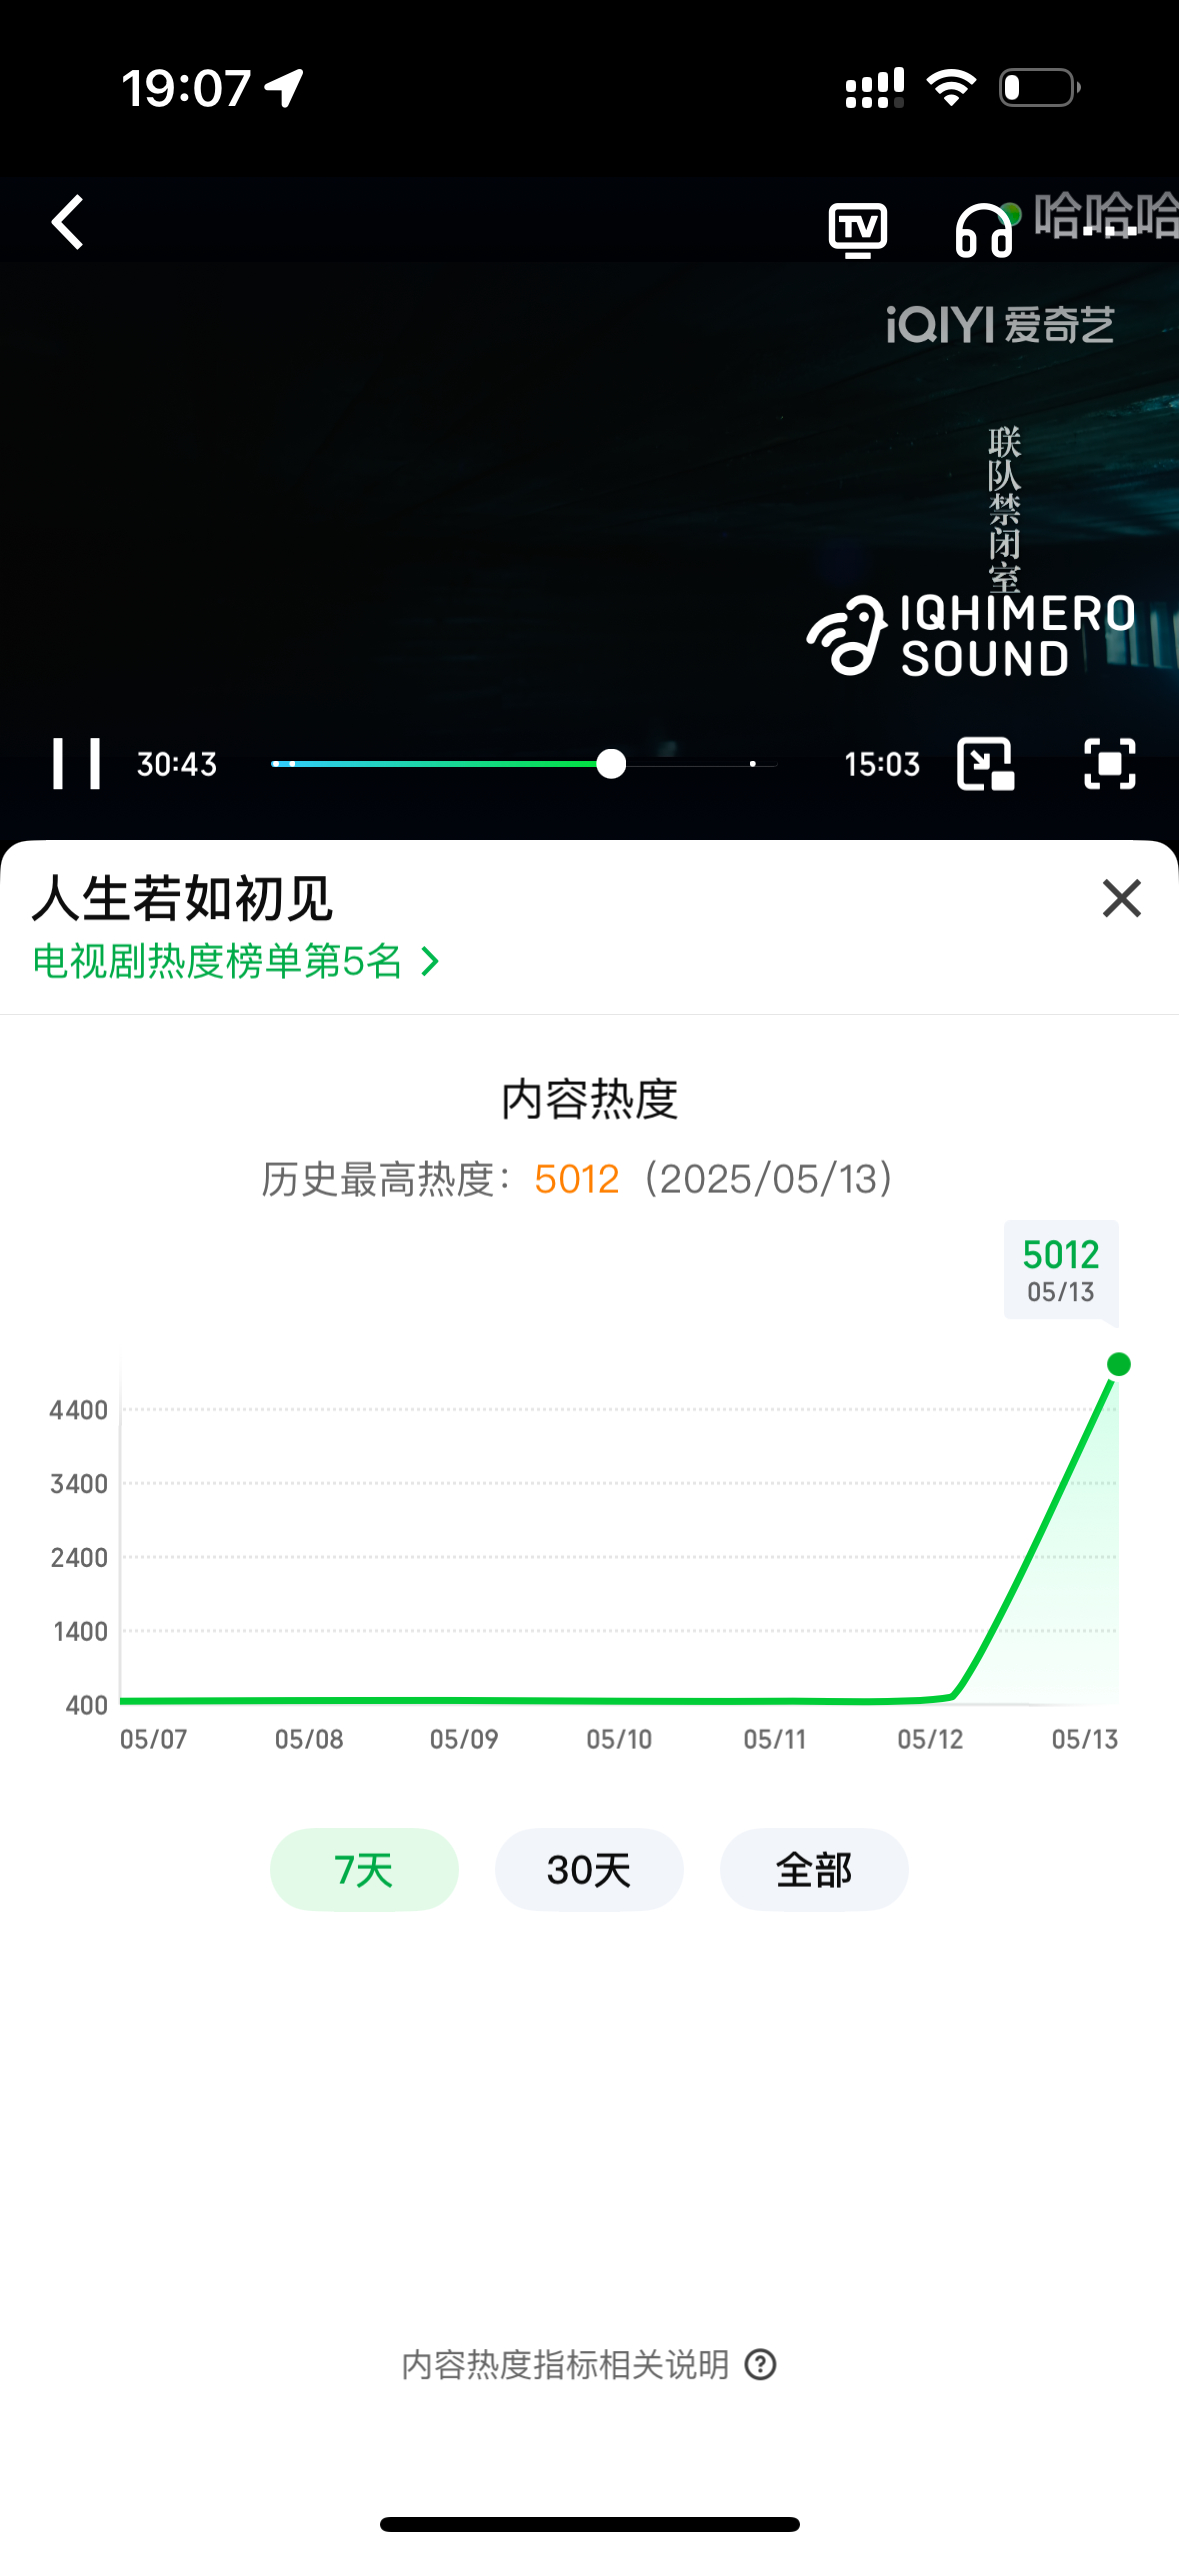Click the 4400 value on y-axis
Screen dimensions: 1179x2556
coord(78,1410)
